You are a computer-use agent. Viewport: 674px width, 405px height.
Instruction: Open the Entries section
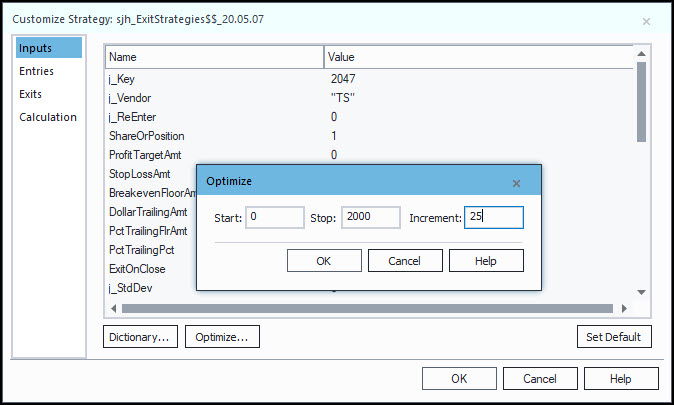(x=37, y=71)
